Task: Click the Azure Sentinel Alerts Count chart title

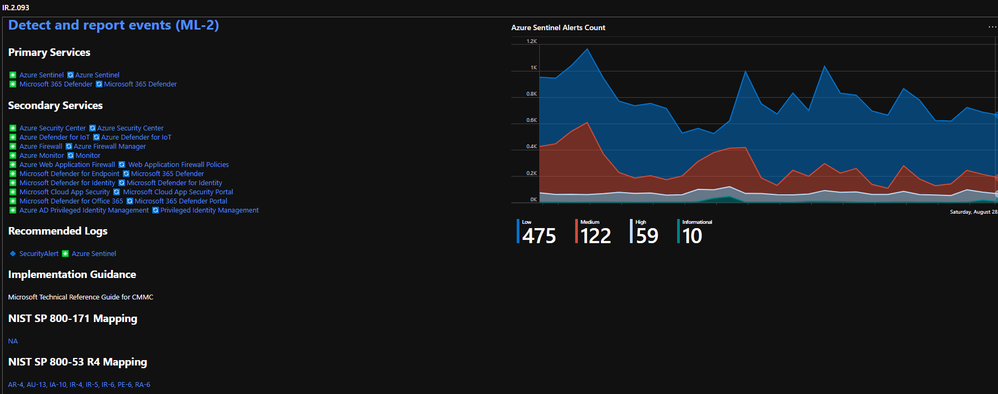Action: click(558, 27)
